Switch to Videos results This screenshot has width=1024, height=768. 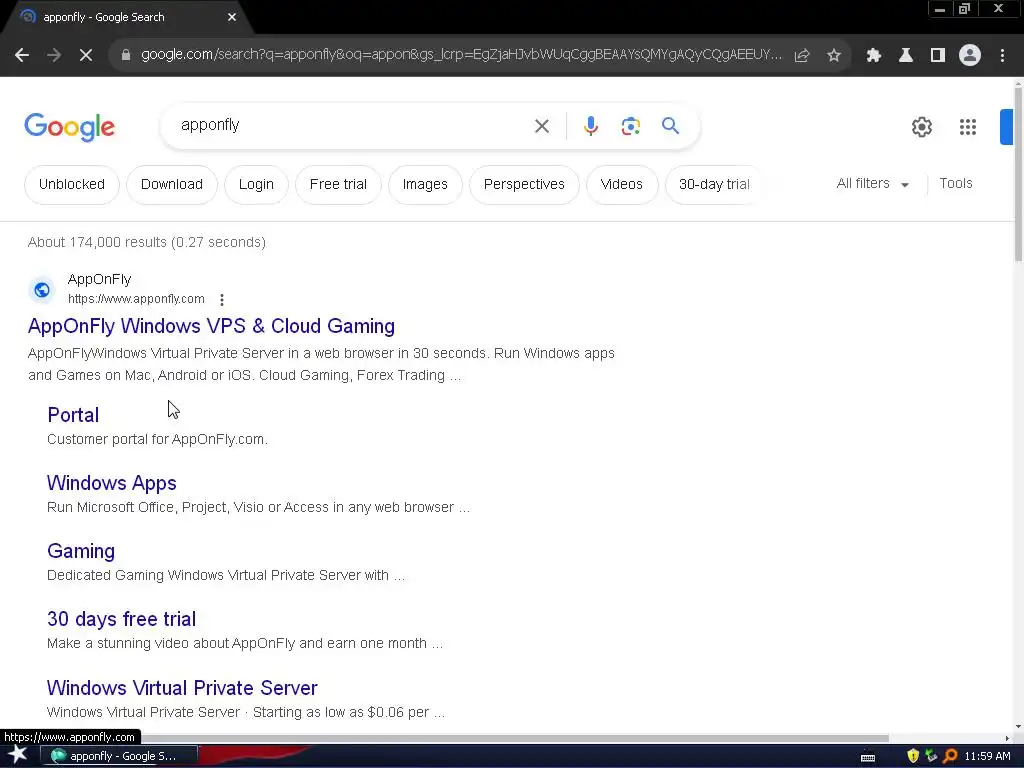click(x=621, y=184)
